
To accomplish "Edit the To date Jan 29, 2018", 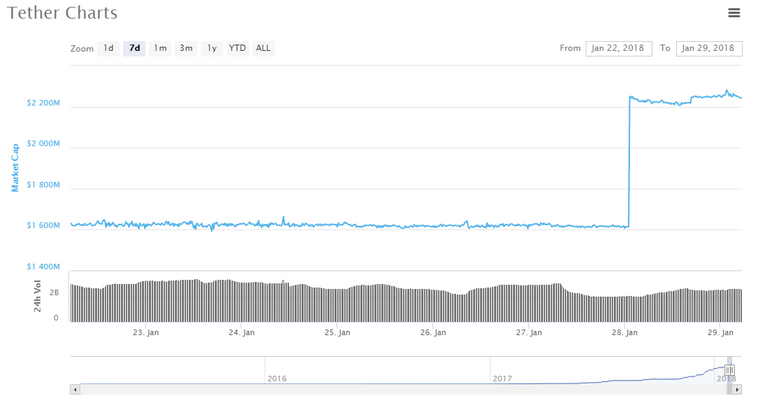I will 709,48.
